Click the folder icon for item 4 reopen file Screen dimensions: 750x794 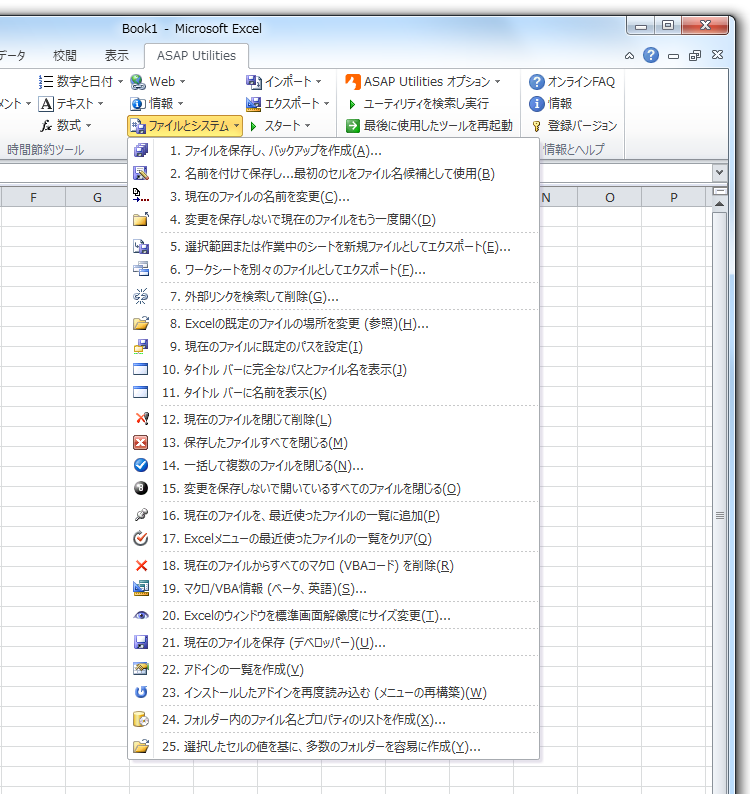[141, 219]
